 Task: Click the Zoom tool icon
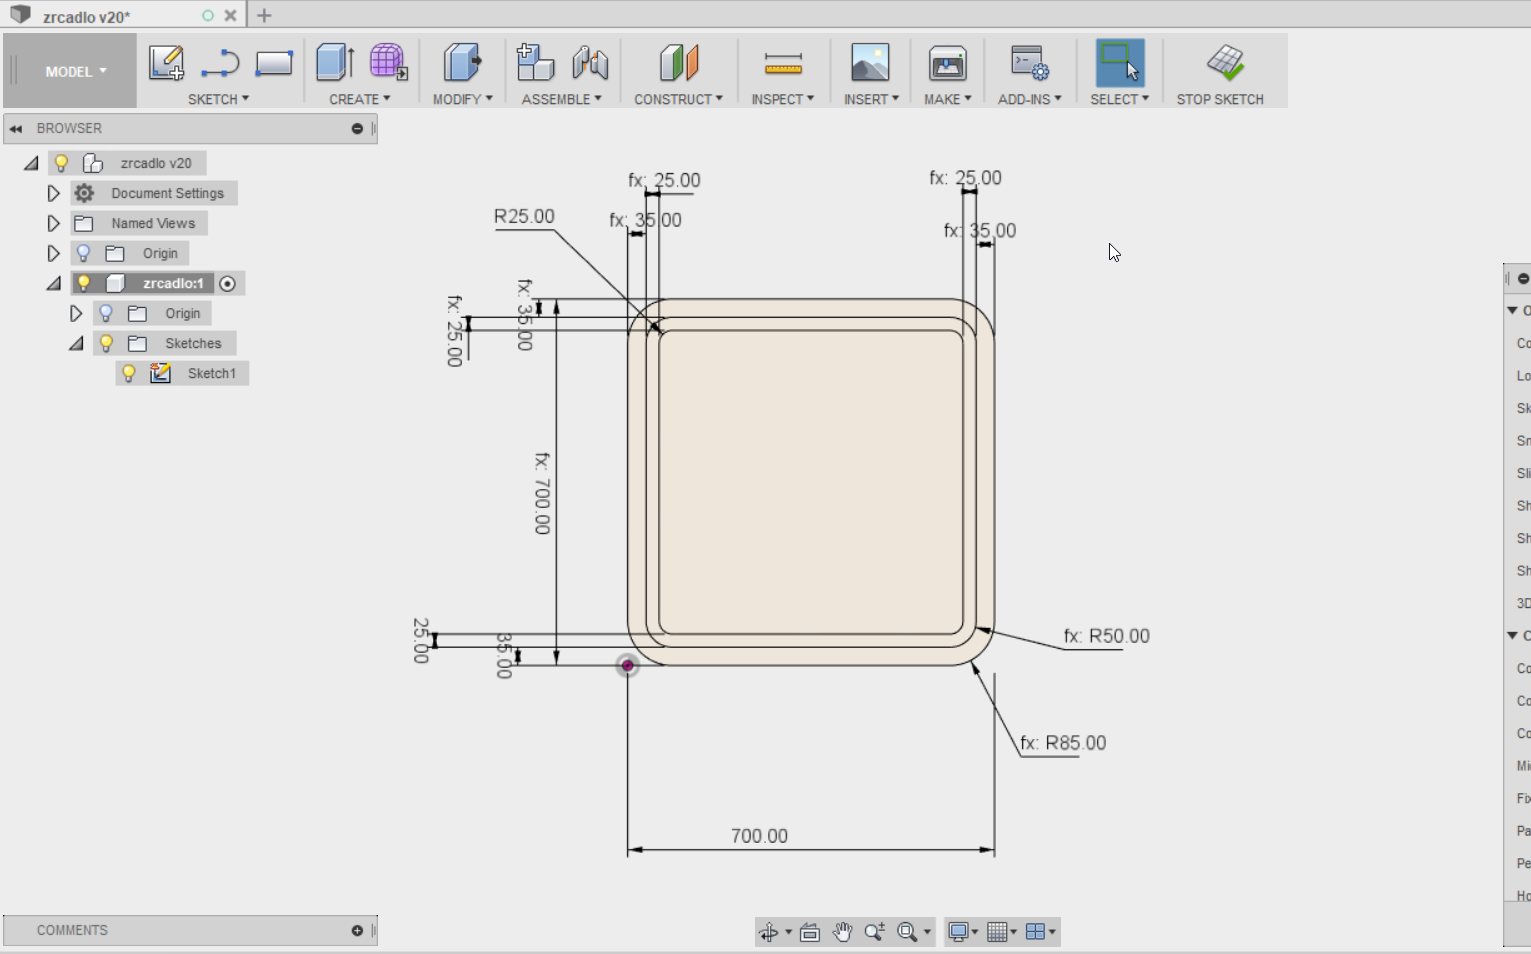tap(875, 932)
